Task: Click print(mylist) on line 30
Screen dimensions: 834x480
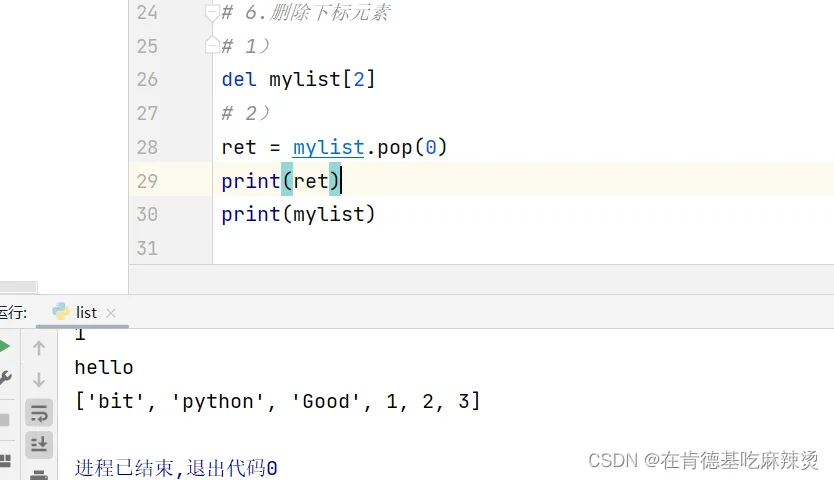Action: pyautogui.click(x=298, y=214)
